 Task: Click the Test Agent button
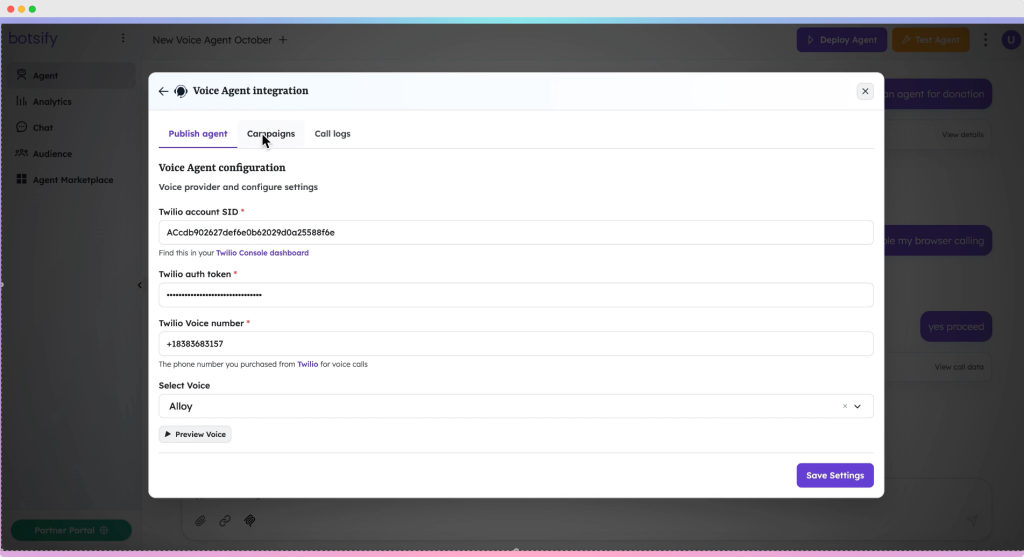[x=931, y=40]
